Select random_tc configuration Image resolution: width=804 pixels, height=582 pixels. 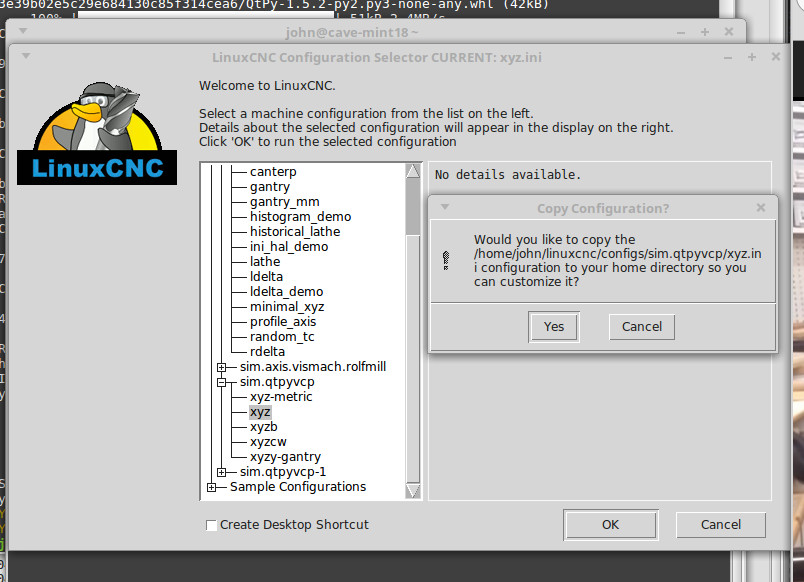coord(282,336)
